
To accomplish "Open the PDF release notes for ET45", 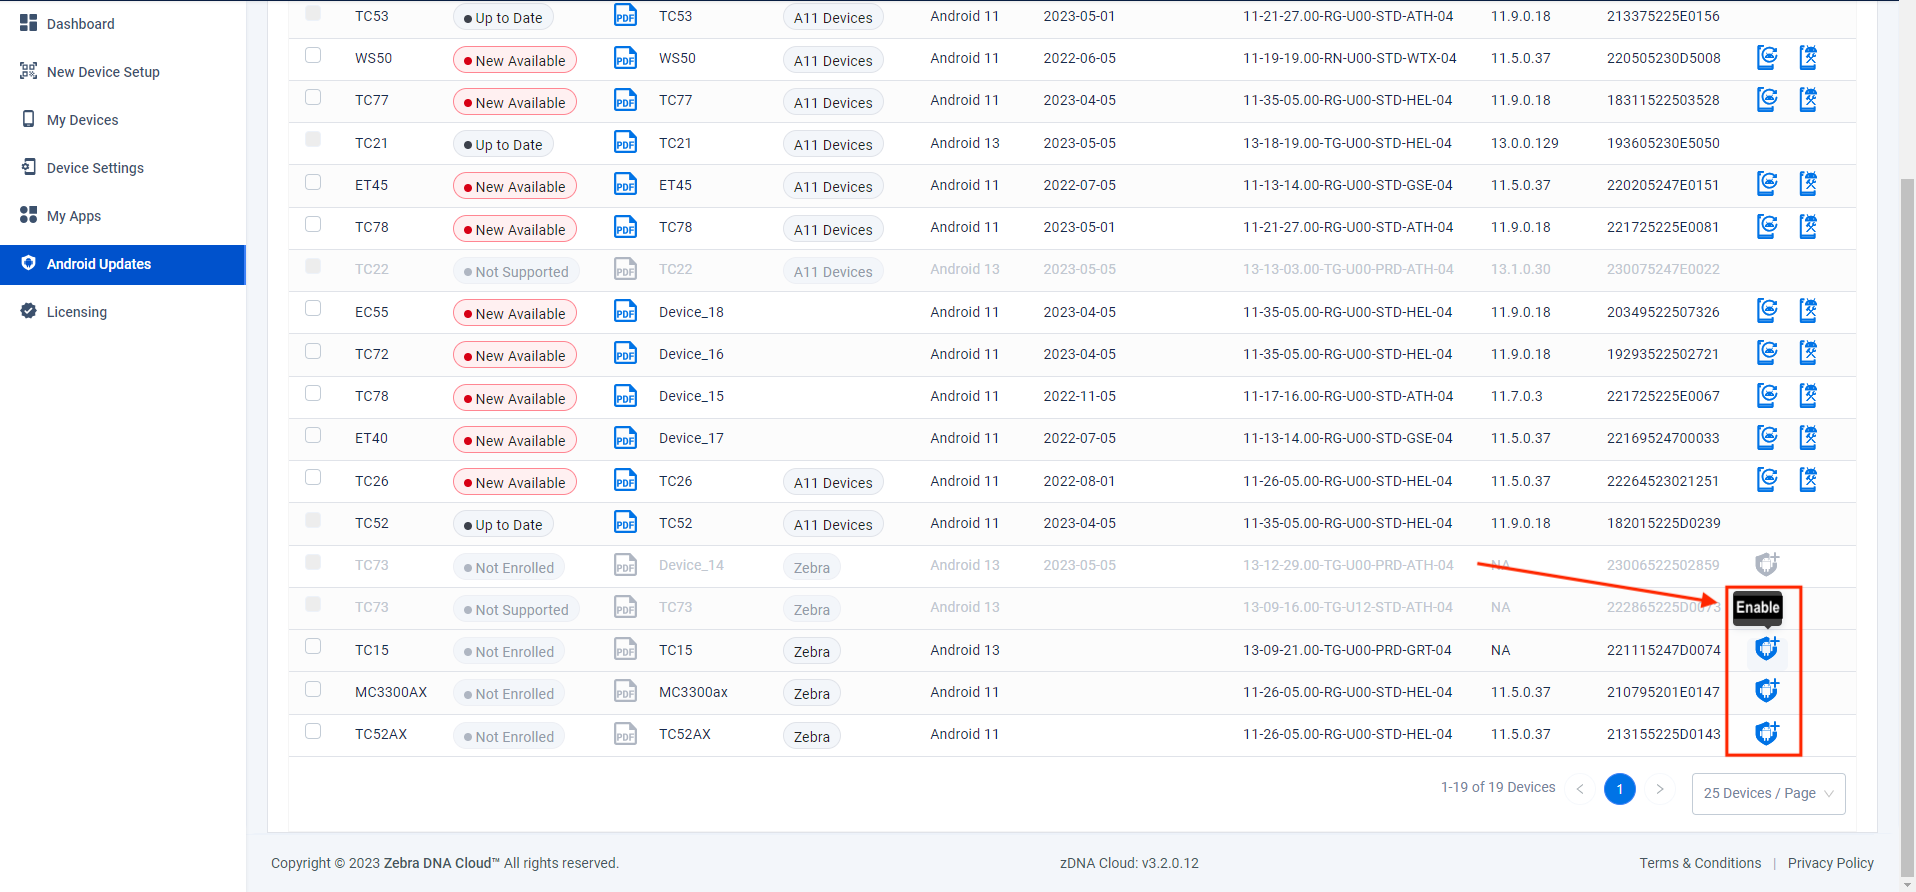I will (625, 185).
